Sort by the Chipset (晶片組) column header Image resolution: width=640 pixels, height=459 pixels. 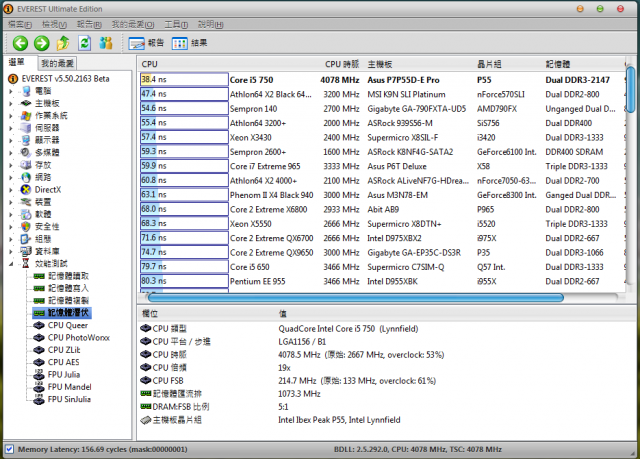click(489, 64)
